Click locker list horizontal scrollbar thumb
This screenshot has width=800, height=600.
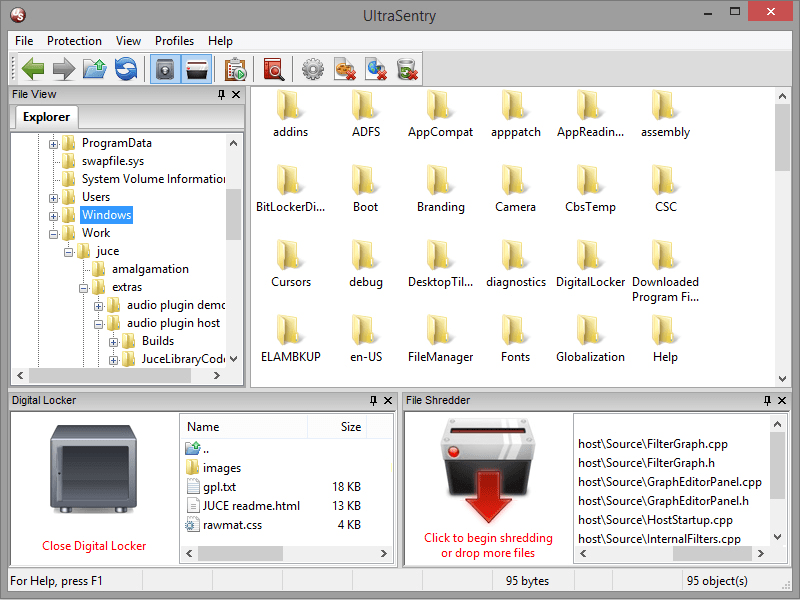pyautogui.click(x=240, y=554)
